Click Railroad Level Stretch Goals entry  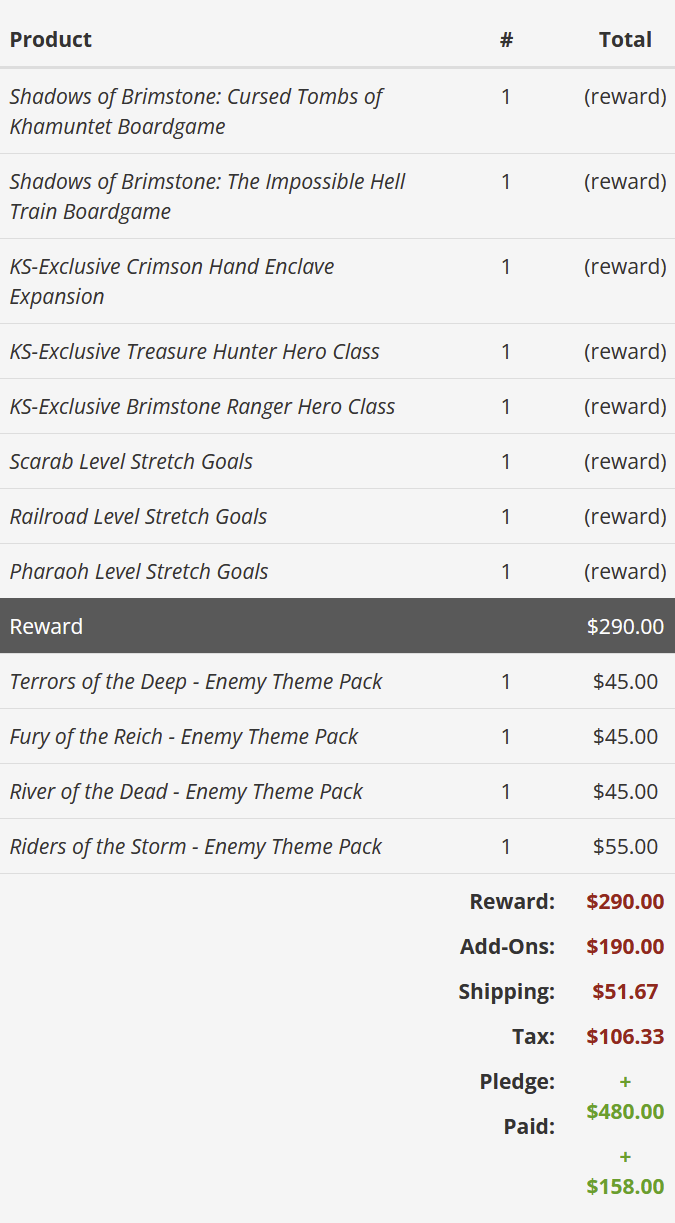pyautogui.click(x=138, y=516)
